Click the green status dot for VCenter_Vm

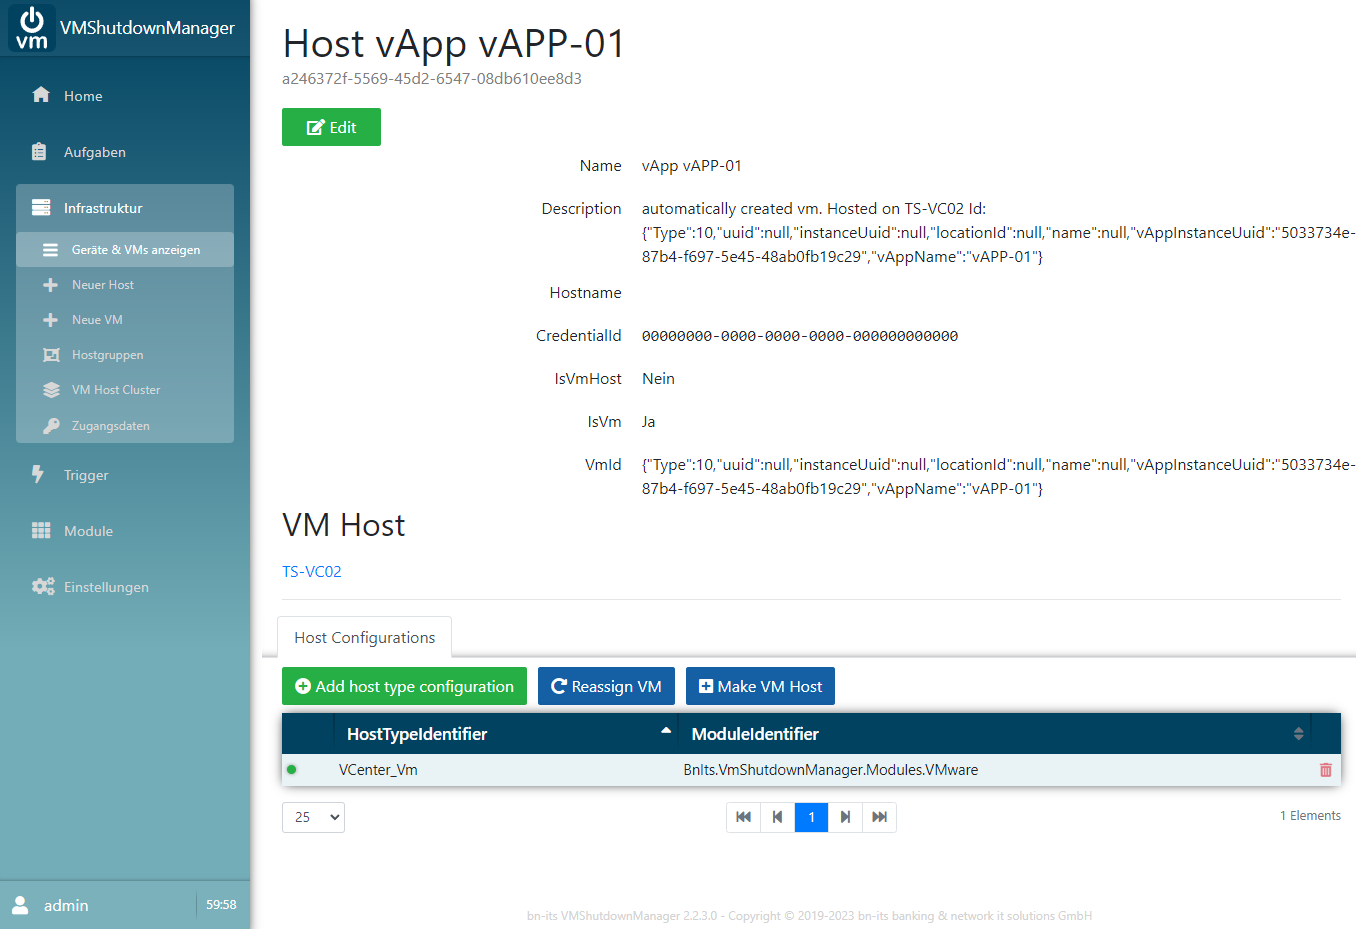coord(292,770)
